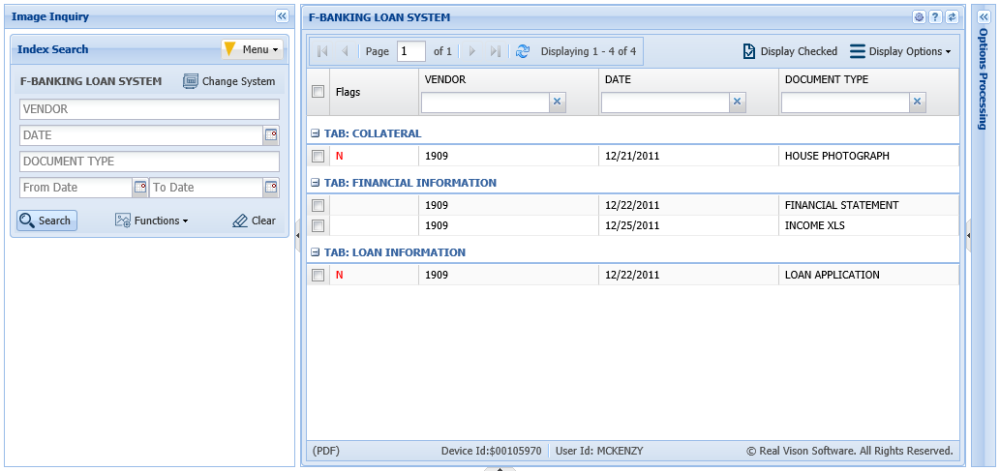Screen dimensions: 1000x471
Task: Click the VENDOR column filter field
Action: coord(485,101)
